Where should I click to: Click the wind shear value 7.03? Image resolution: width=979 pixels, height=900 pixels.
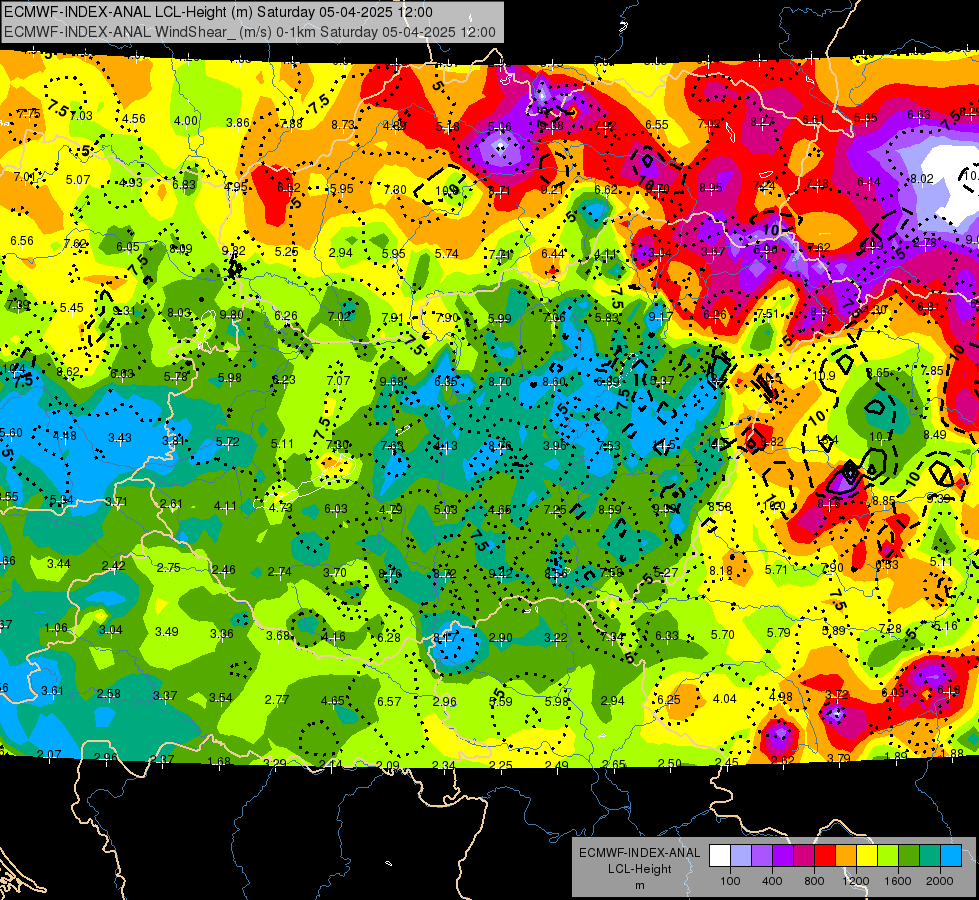81,116
